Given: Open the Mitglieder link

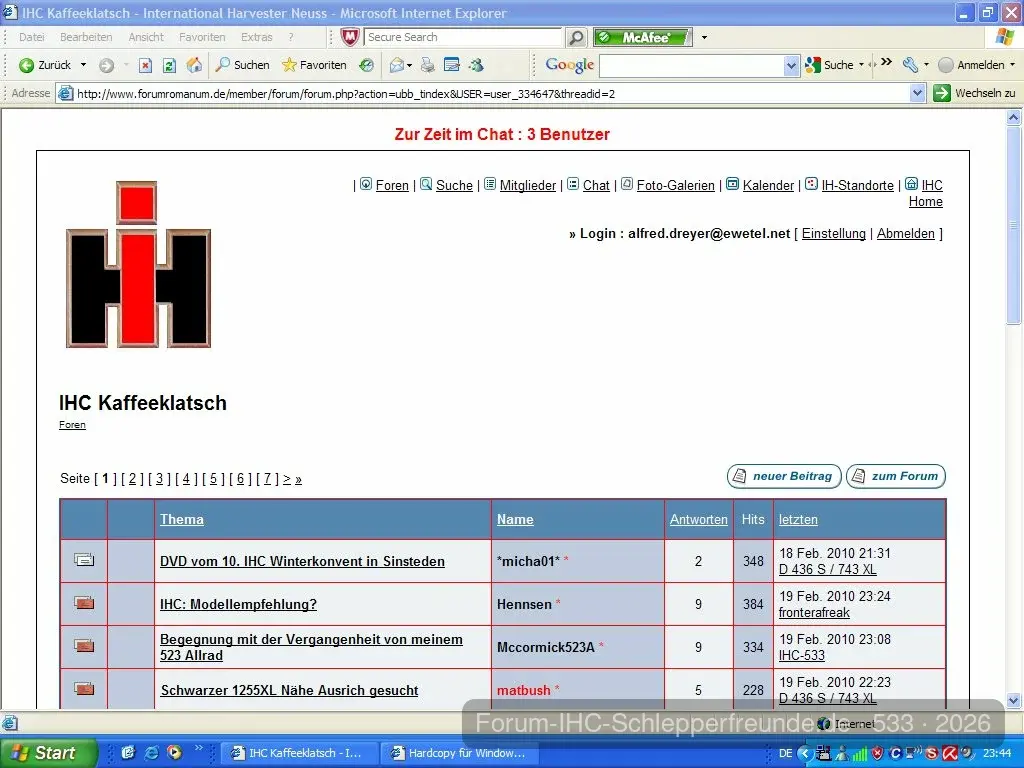Looking at the screenshot, I should [x=528, y=185].
